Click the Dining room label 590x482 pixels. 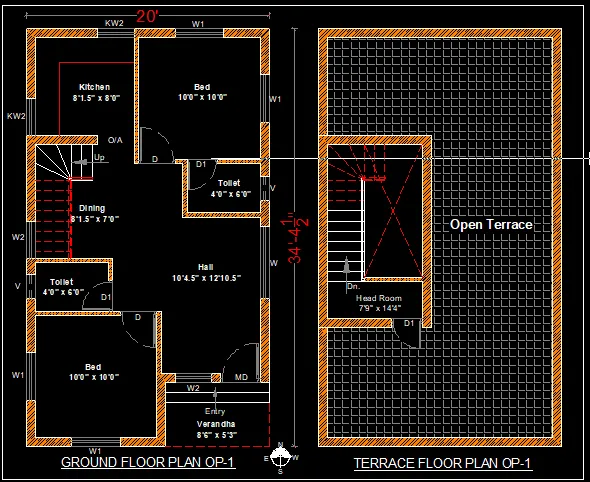coord(92,208)
